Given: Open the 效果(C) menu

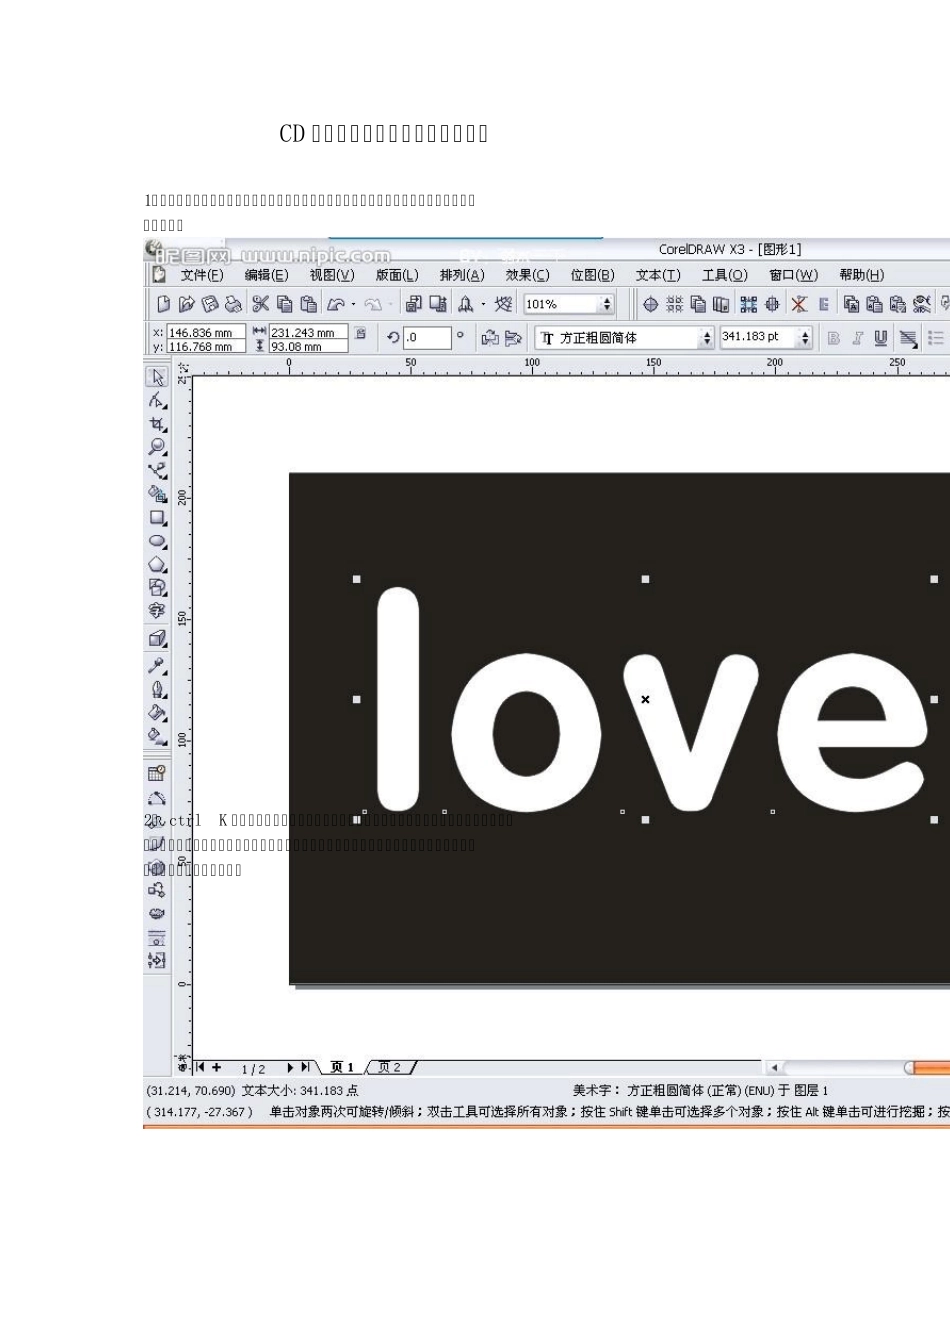Looking at the screenshot, I should point(527,275).
